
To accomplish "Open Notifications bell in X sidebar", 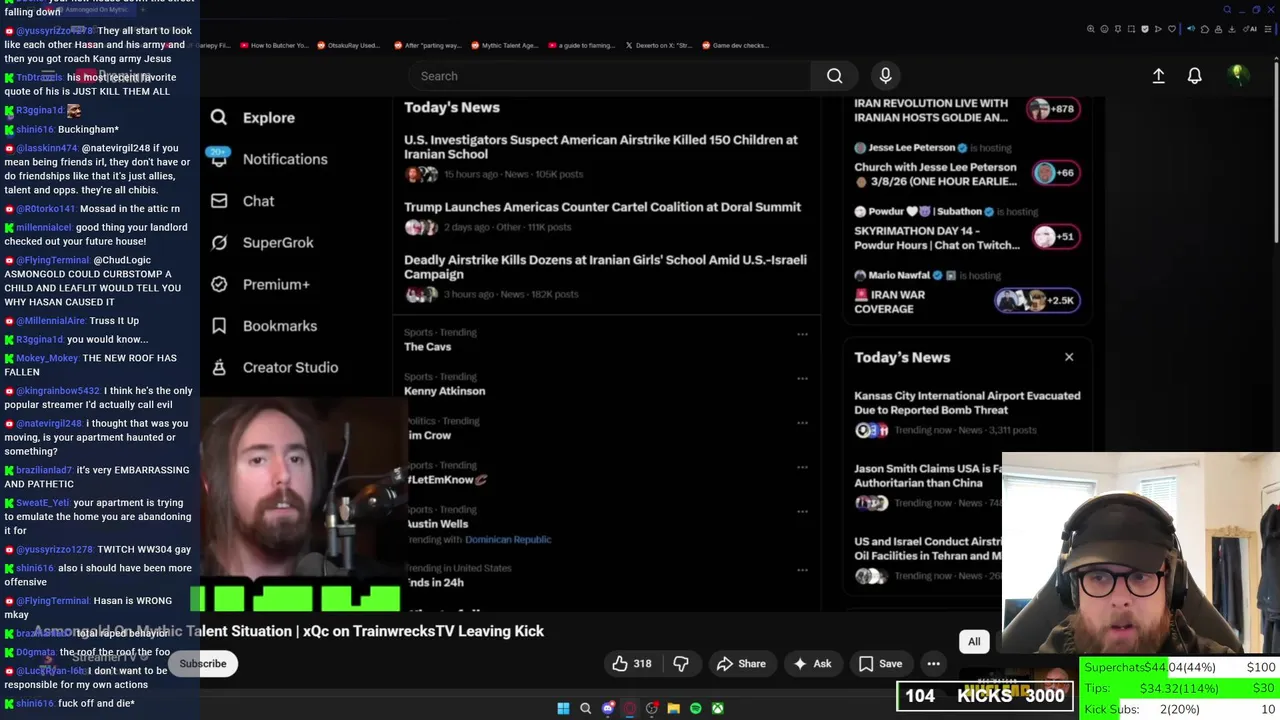I will (x=218, y=157).
